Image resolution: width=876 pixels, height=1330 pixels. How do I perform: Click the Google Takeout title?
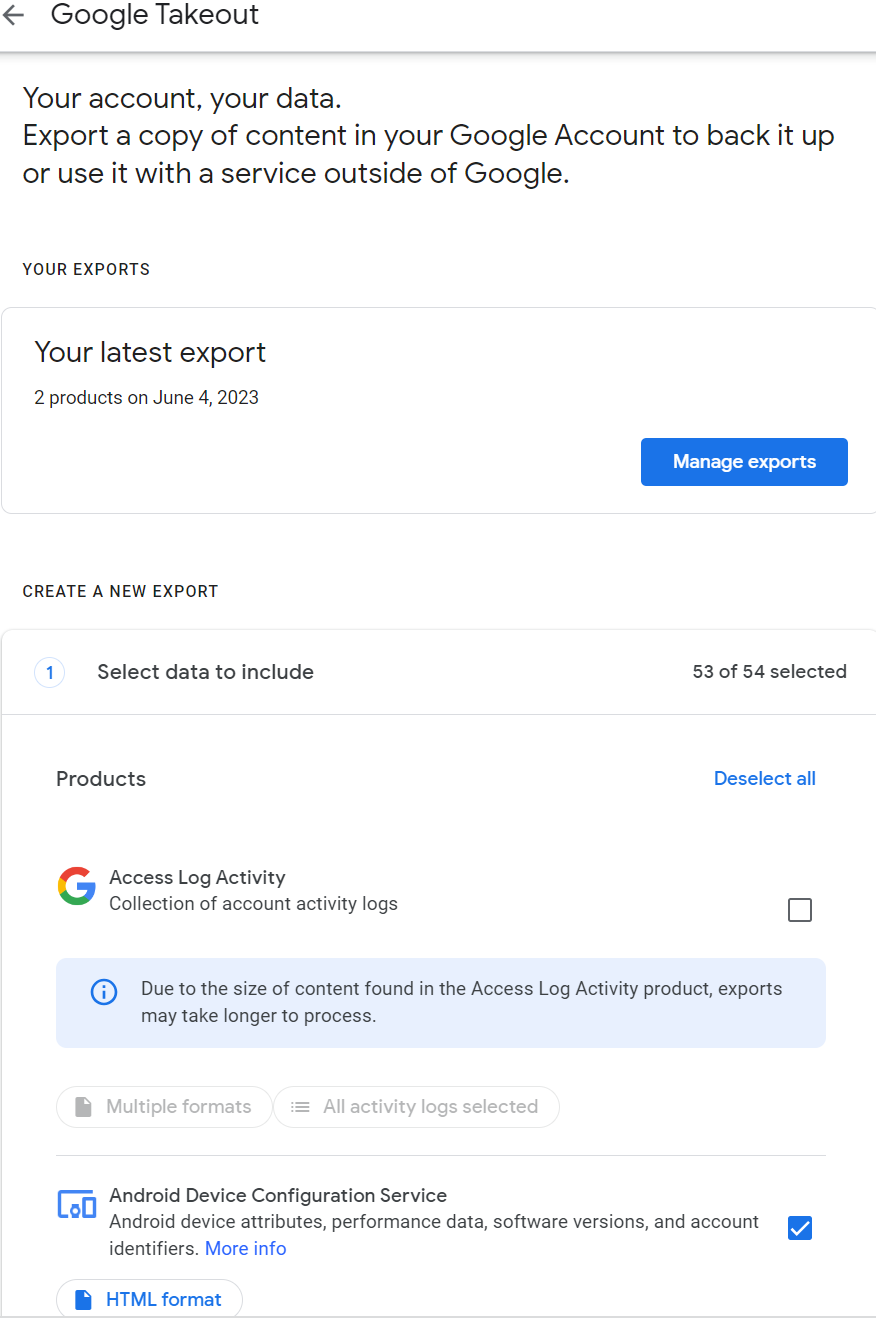coord(155,15)
